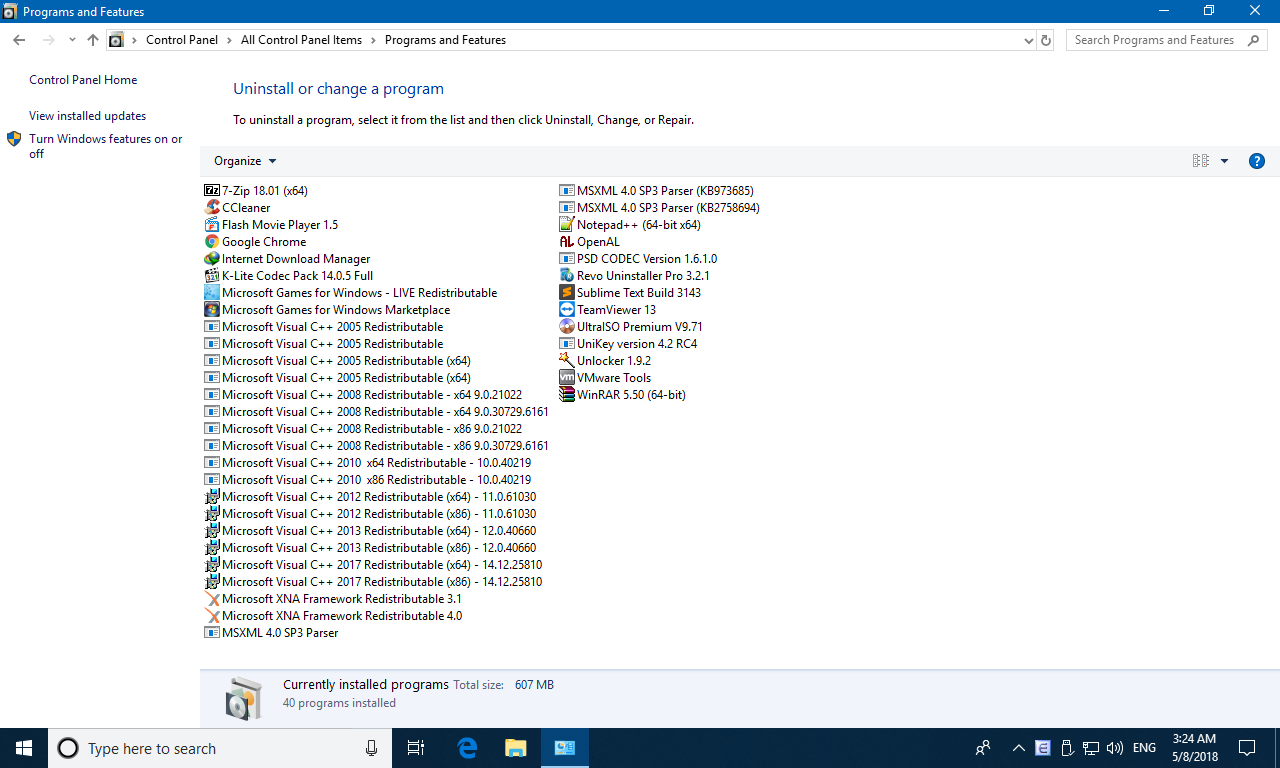1280x768 pixels.
Task: Click the taskbar Type here to search box
Action: coord(219,748)
